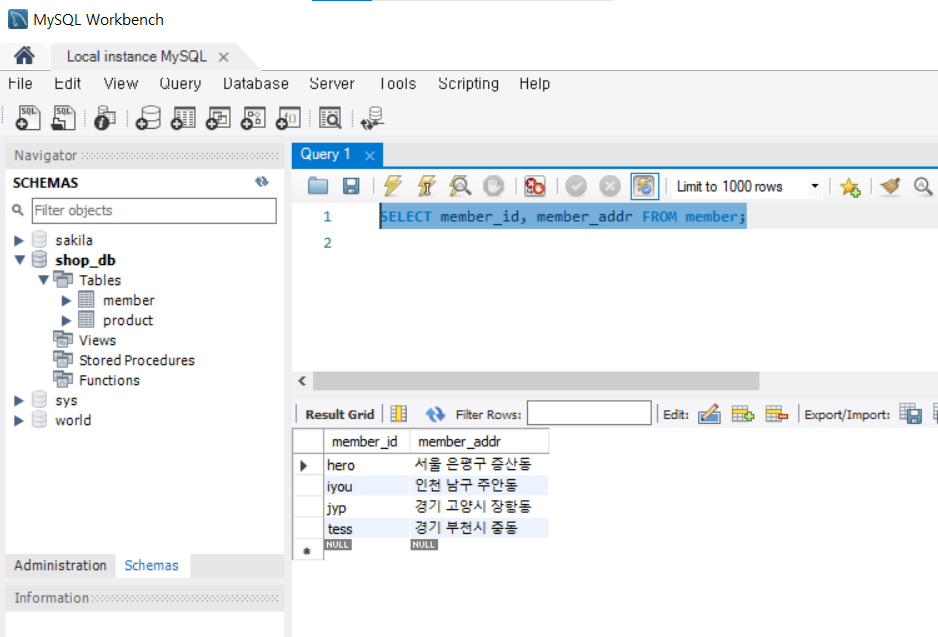The width and height of the screenshot is (938, 637).
Task: Open the File menu
Action: pos(20,84)
